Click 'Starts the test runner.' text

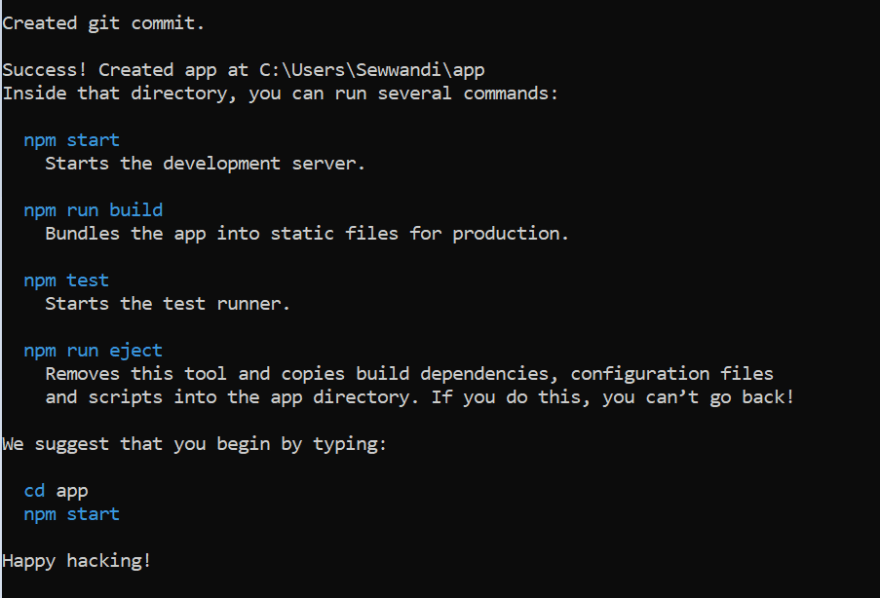[167, 304]
